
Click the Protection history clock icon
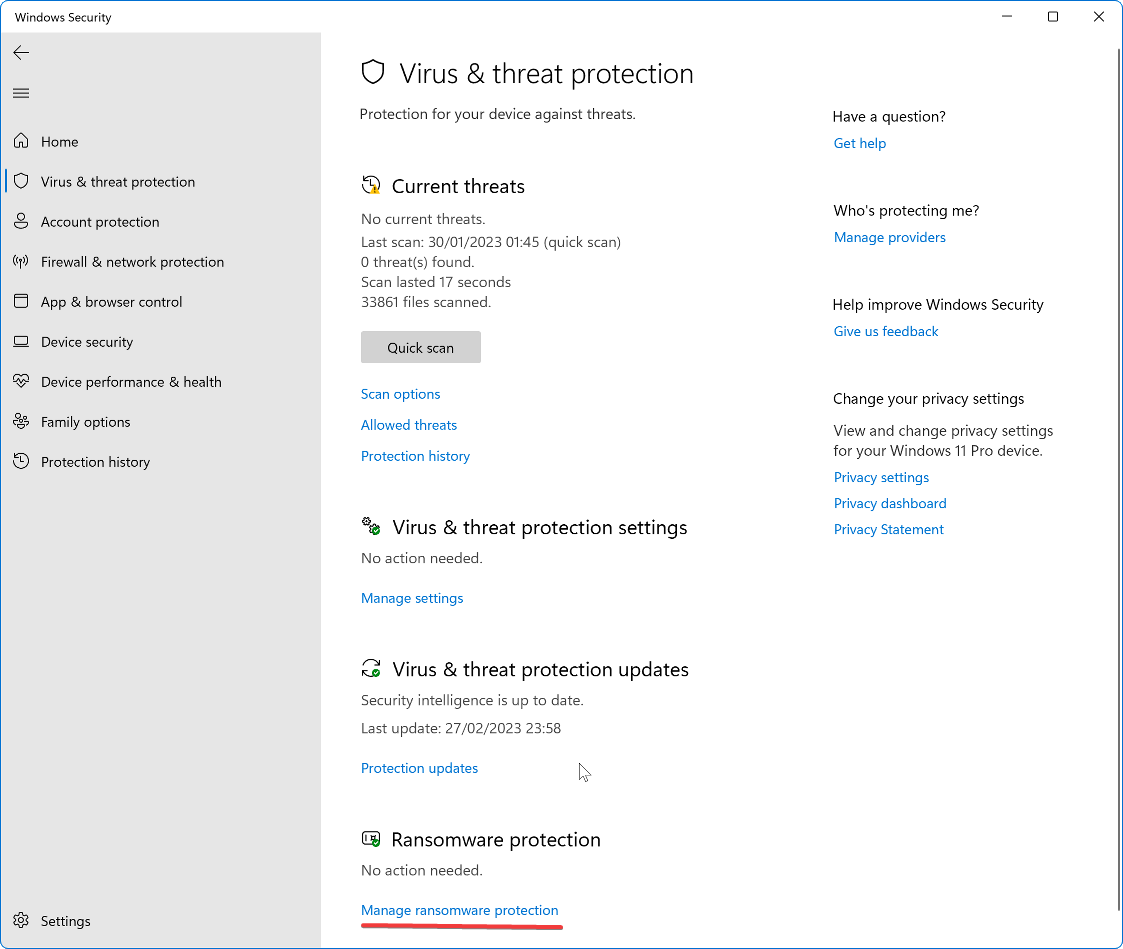(x=21, y=461)
